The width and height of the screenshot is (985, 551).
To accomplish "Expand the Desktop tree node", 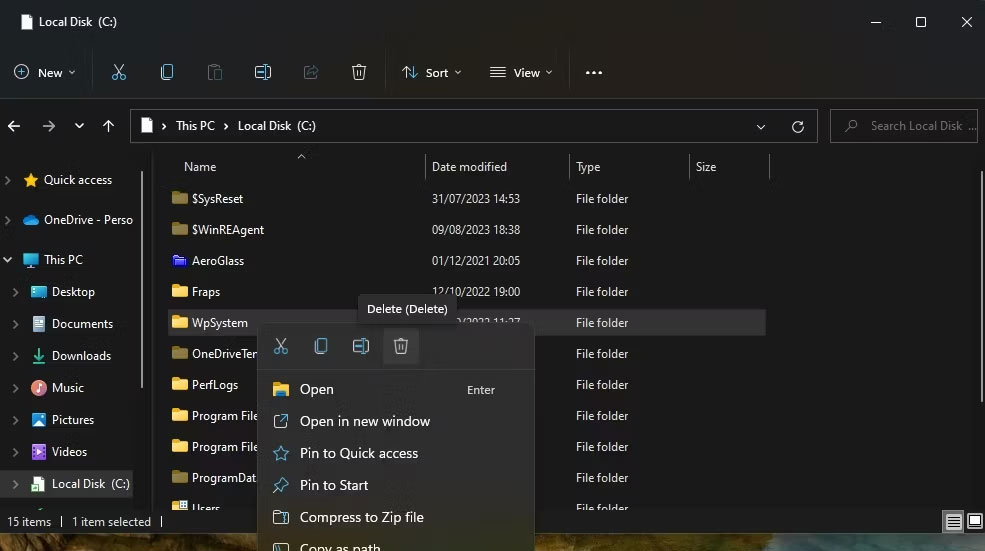I will tap(16, 292).
